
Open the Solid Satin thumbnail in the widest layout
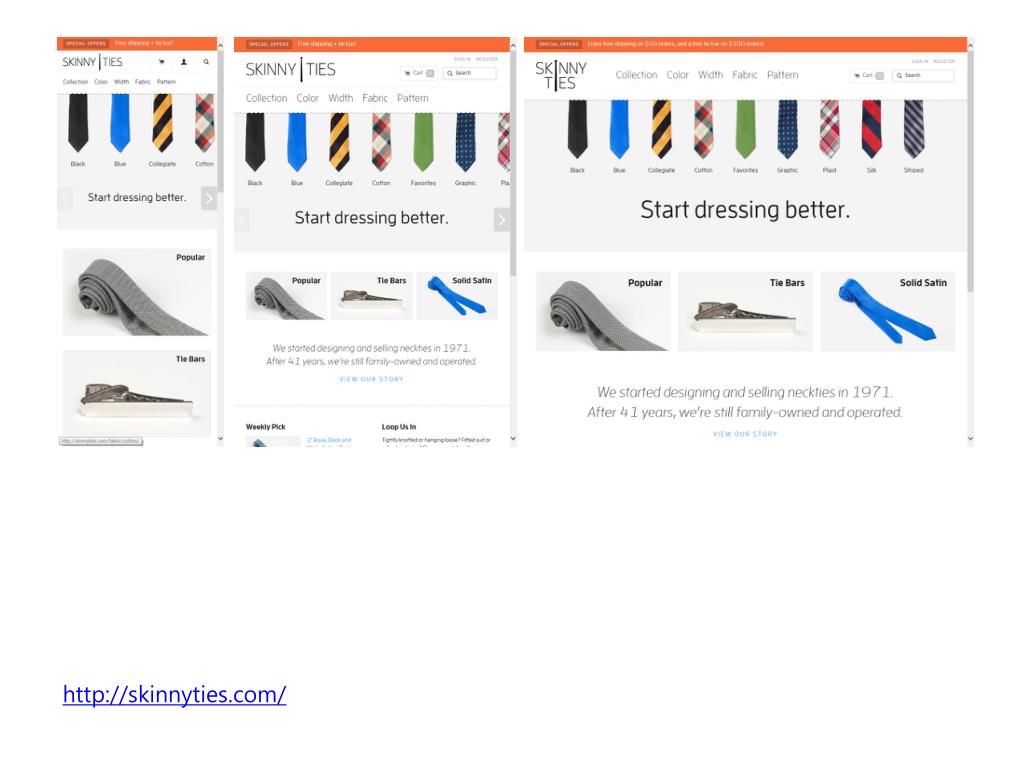tap(888, 312)
